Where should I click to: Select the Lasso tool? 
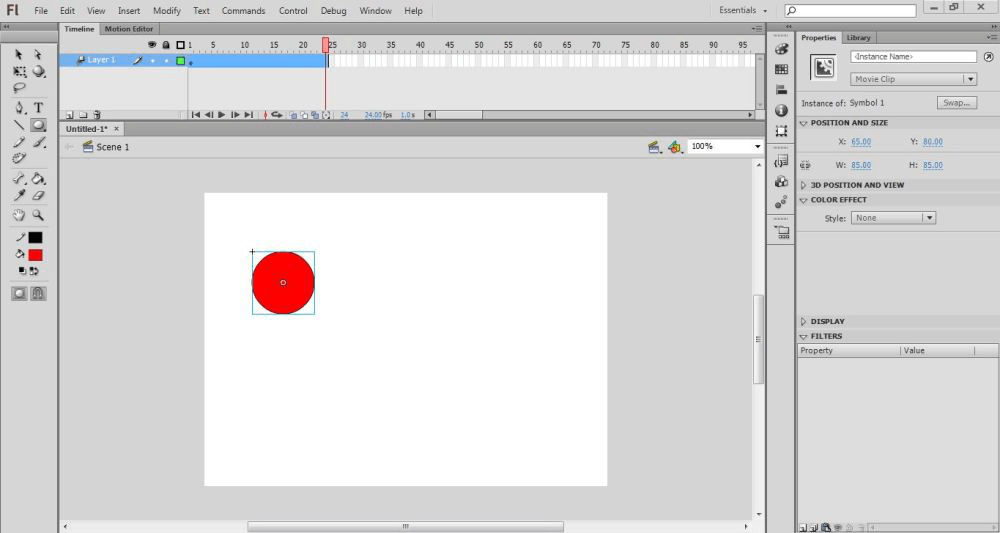click(x=19, y=89)
